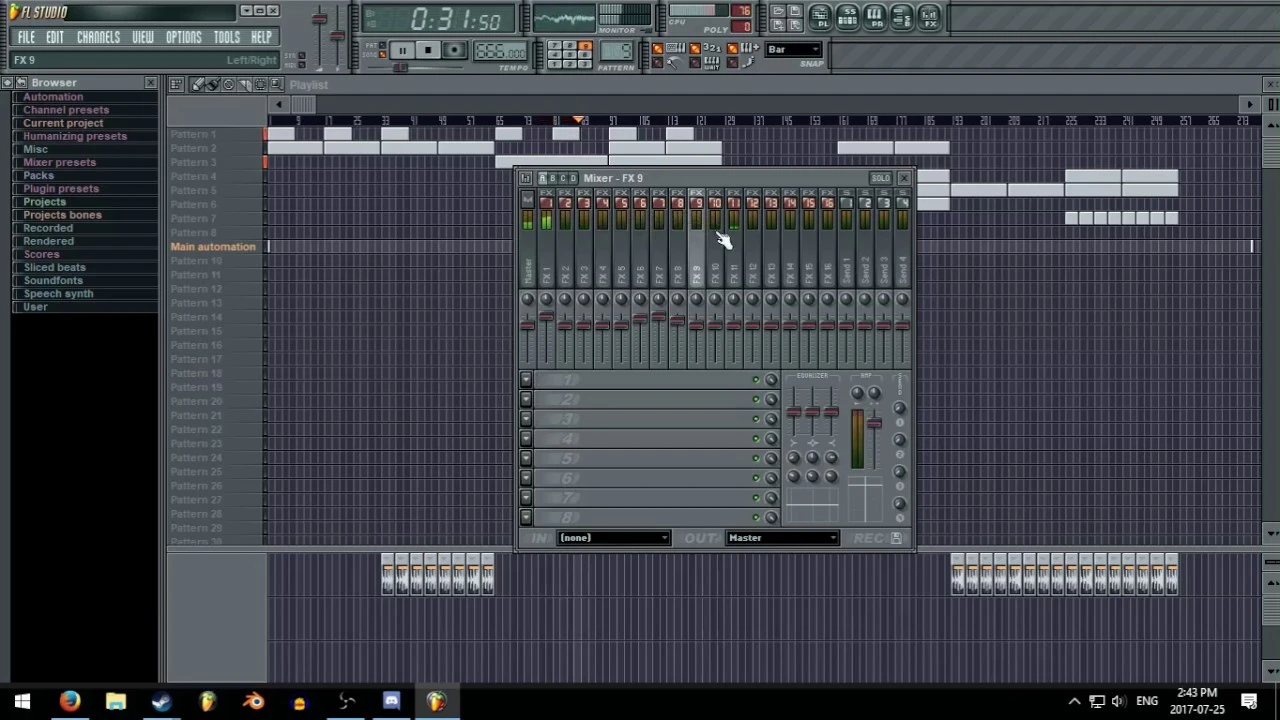The width and height of the screenshot is (1280, 720).
Task: Select mixer layout B button
Action: [553, 178]
